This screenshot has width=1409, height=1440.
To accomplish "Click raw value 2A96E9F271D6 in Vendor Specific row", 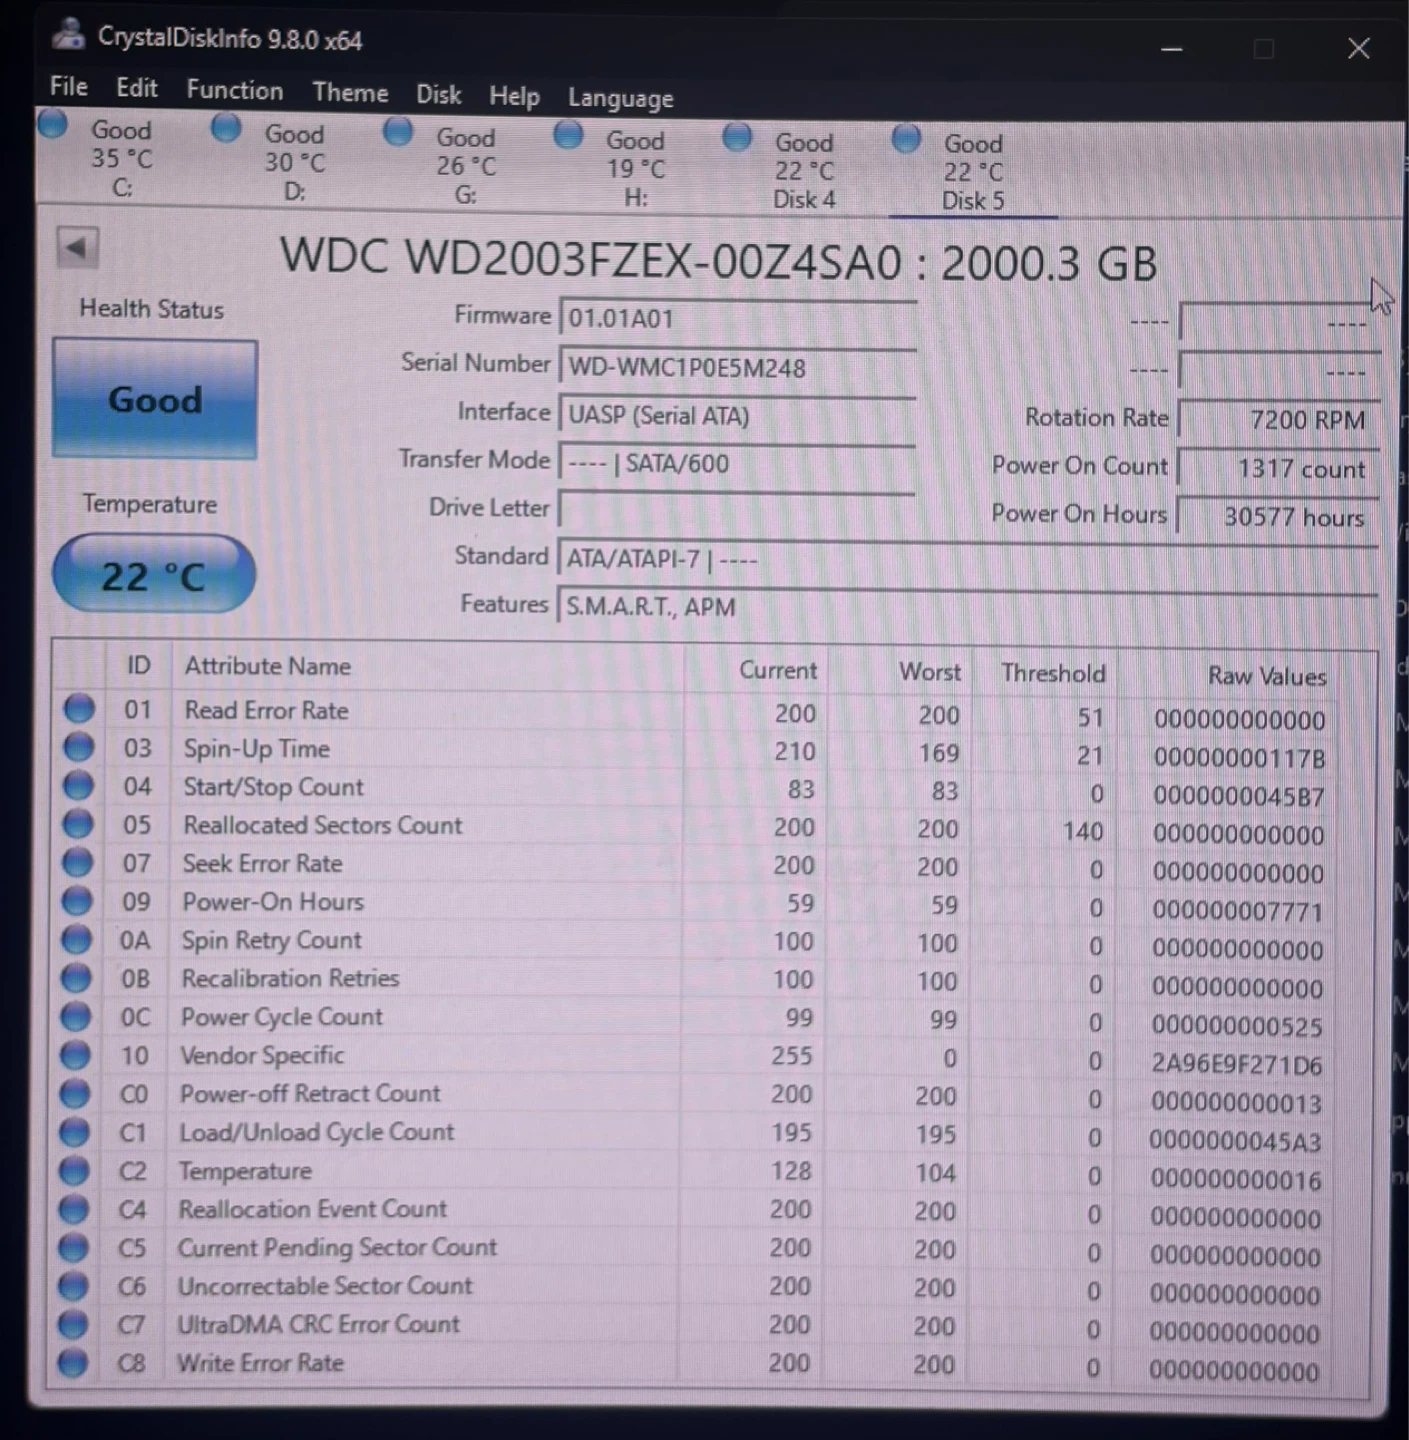I will 1236,1064.
